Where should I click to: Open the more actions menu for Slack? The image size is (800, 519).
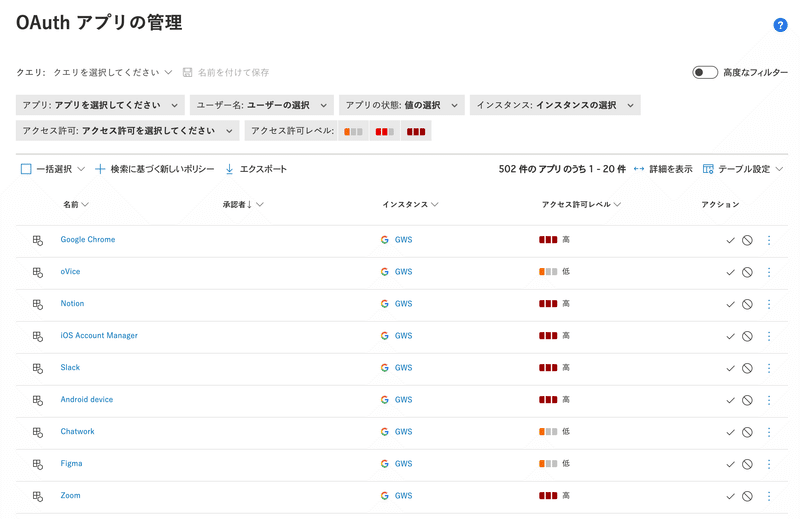pos(769,368)
